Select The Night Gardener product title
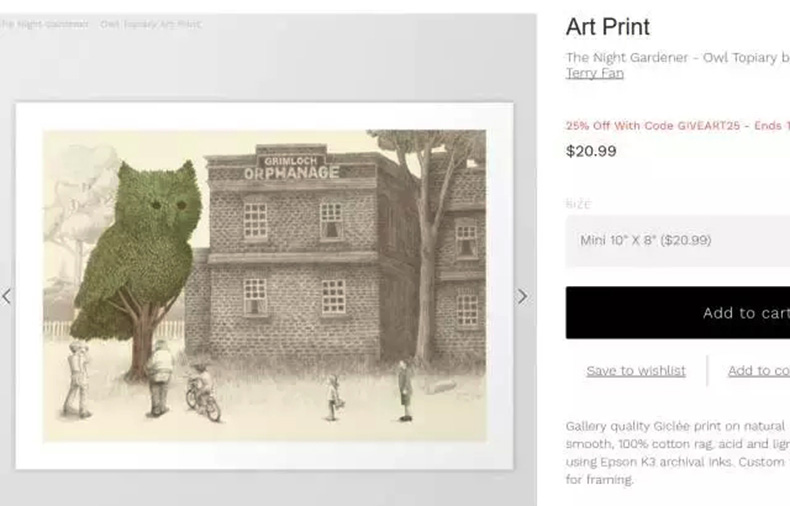This screenshot has width=790, height=506. click(678, 57)
